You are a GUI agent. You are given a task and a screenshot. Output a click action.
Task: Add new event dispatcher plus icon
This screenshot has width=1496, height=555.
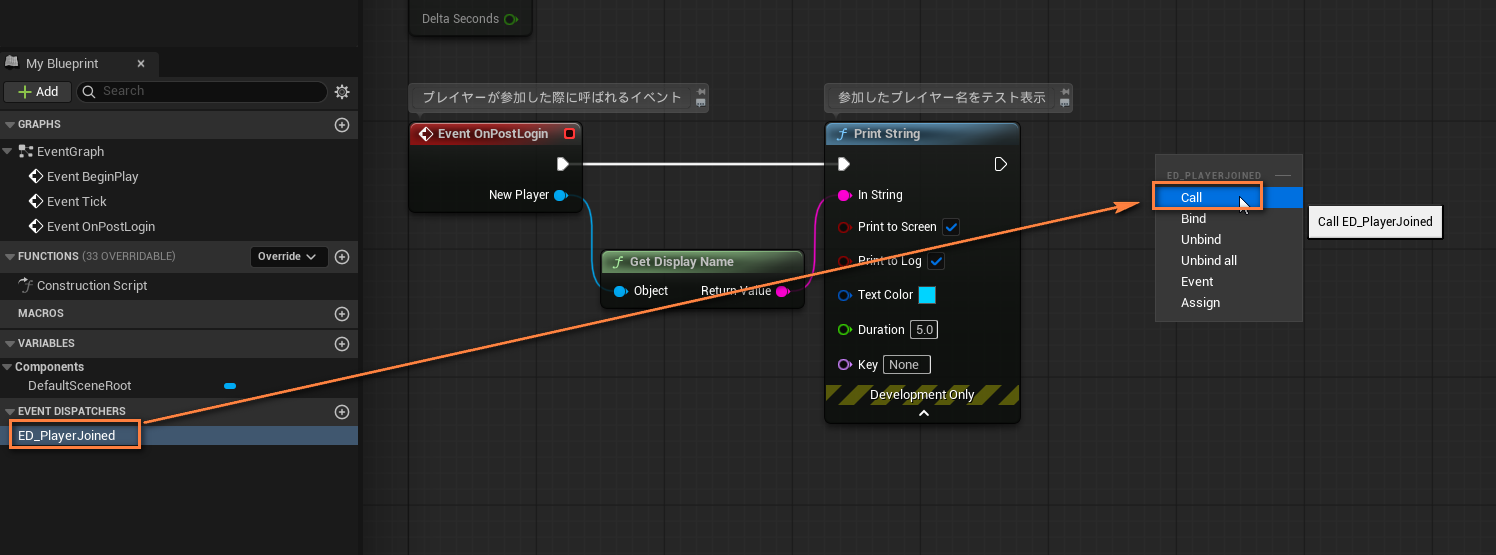point(342,411)
